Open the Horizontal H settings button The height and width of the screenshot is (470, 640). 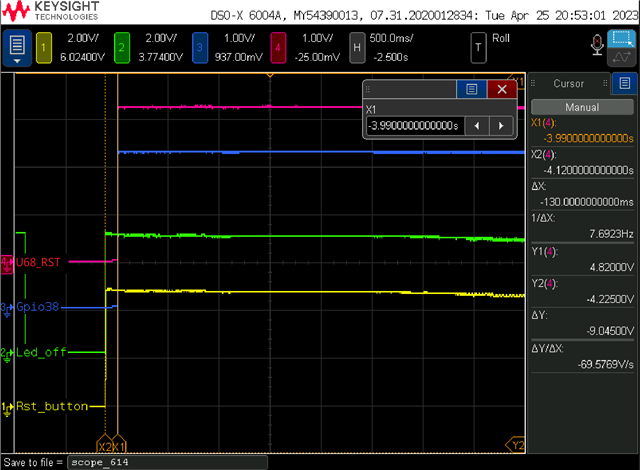pyautogui.click(x=357, y=48)
